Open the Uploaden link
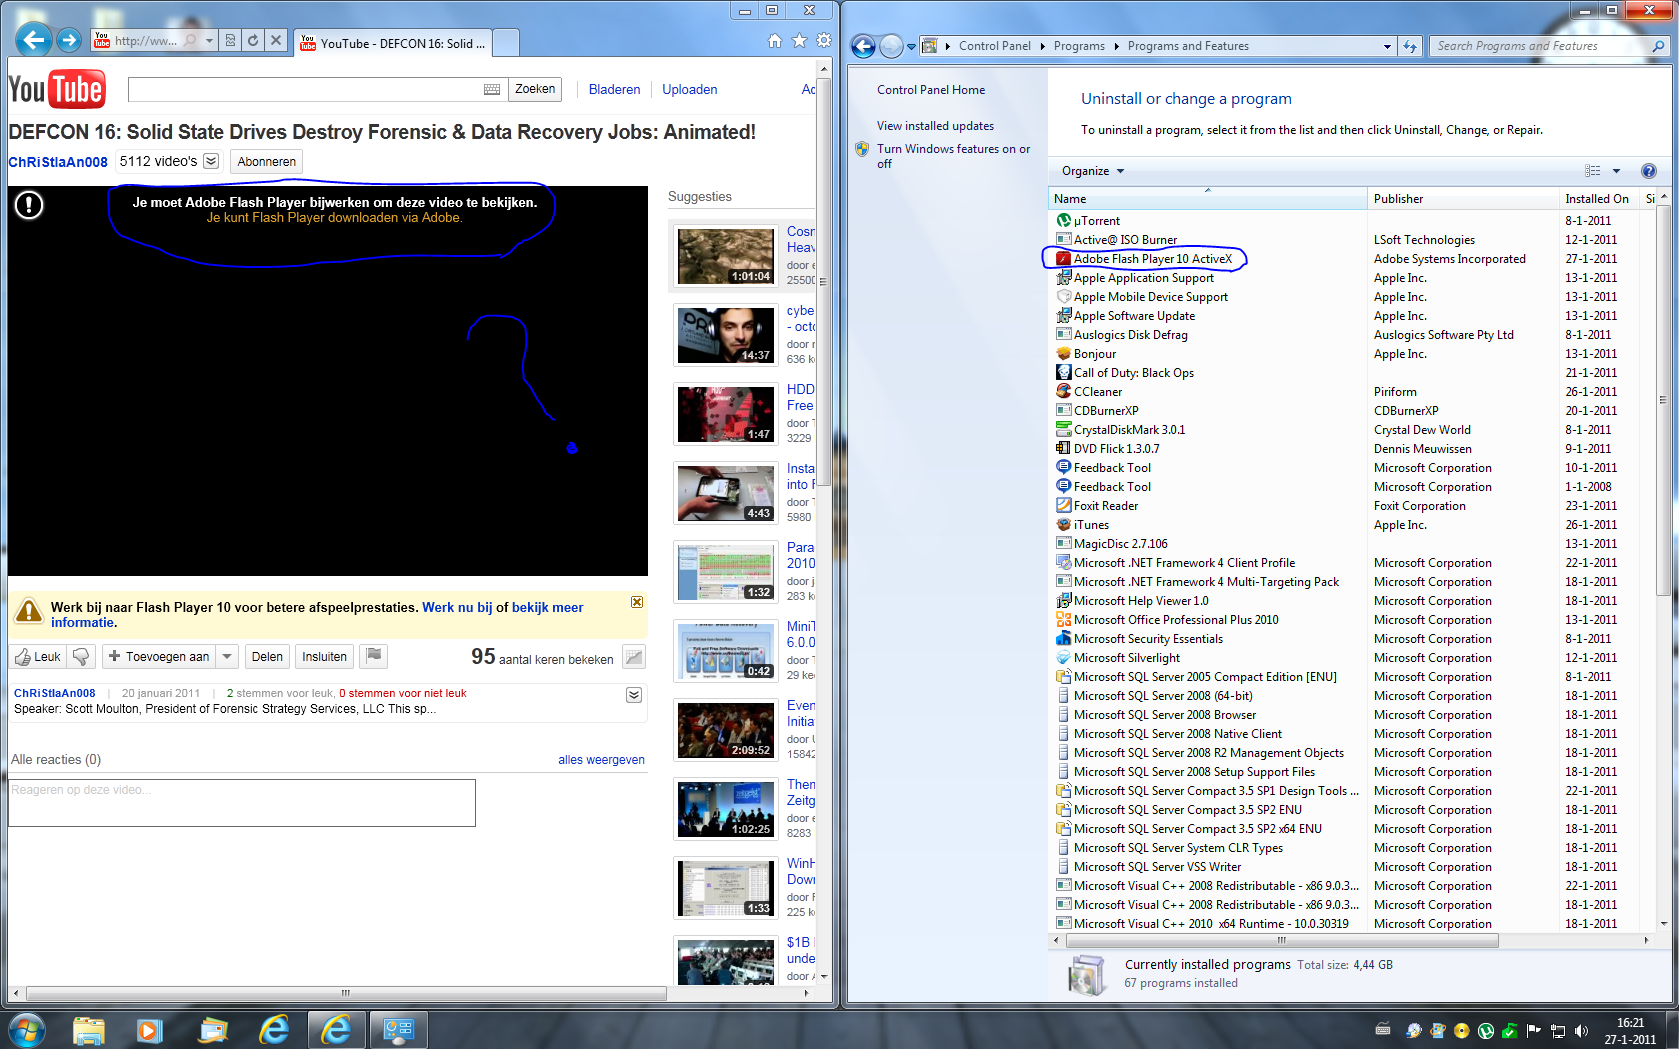The image size is (1679, 1049). click(690, 89)
